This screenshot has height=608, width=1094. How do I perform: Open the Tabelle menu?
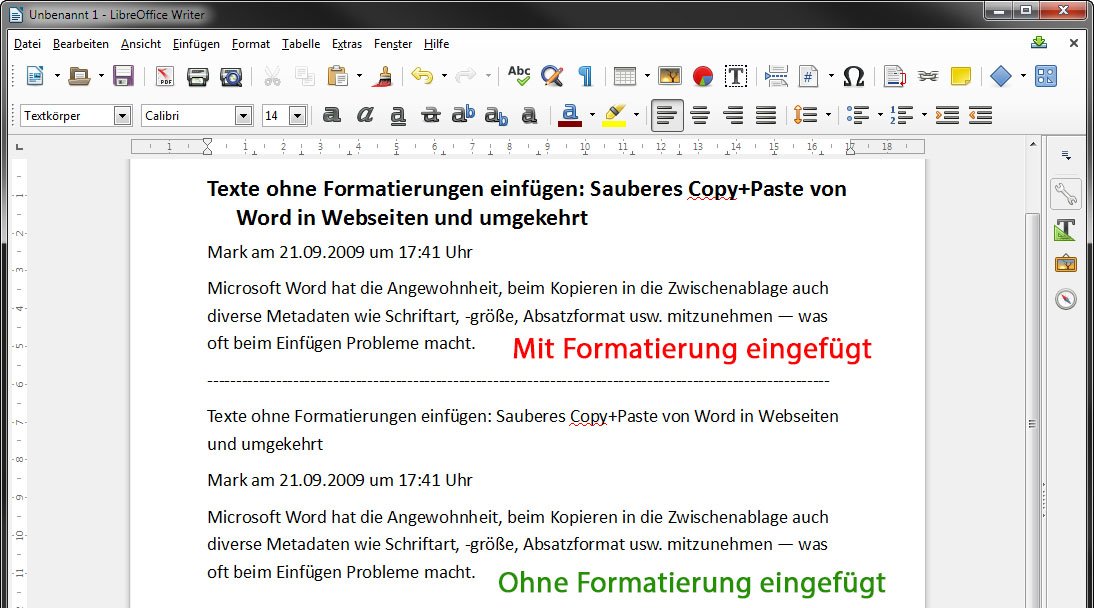point(300,44)
